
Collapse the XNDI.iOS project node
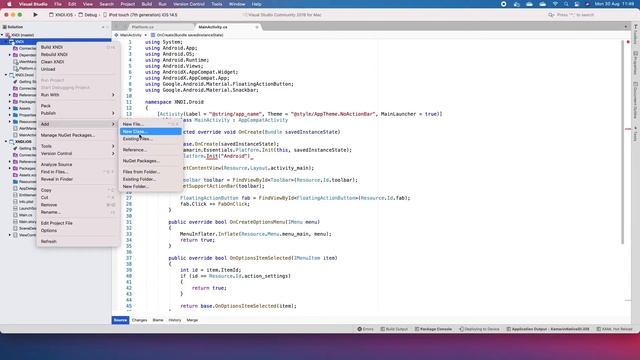(6, 142)
